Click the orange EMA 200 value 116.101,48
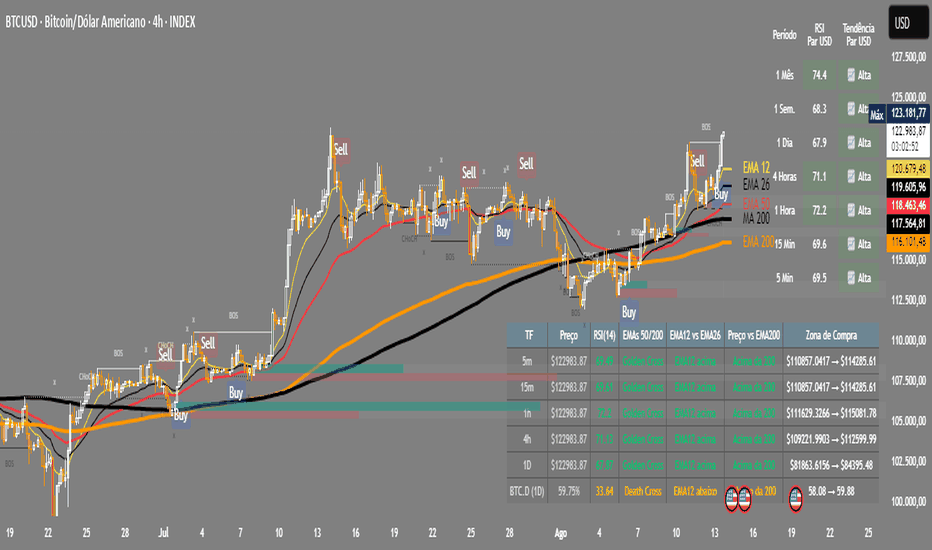 [908, 242]
